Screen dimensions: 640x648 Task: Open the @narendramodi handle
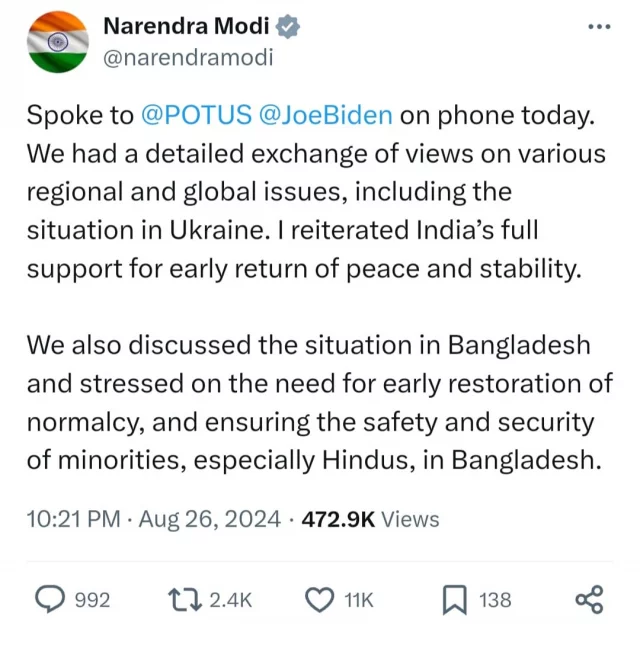point(188,57)
